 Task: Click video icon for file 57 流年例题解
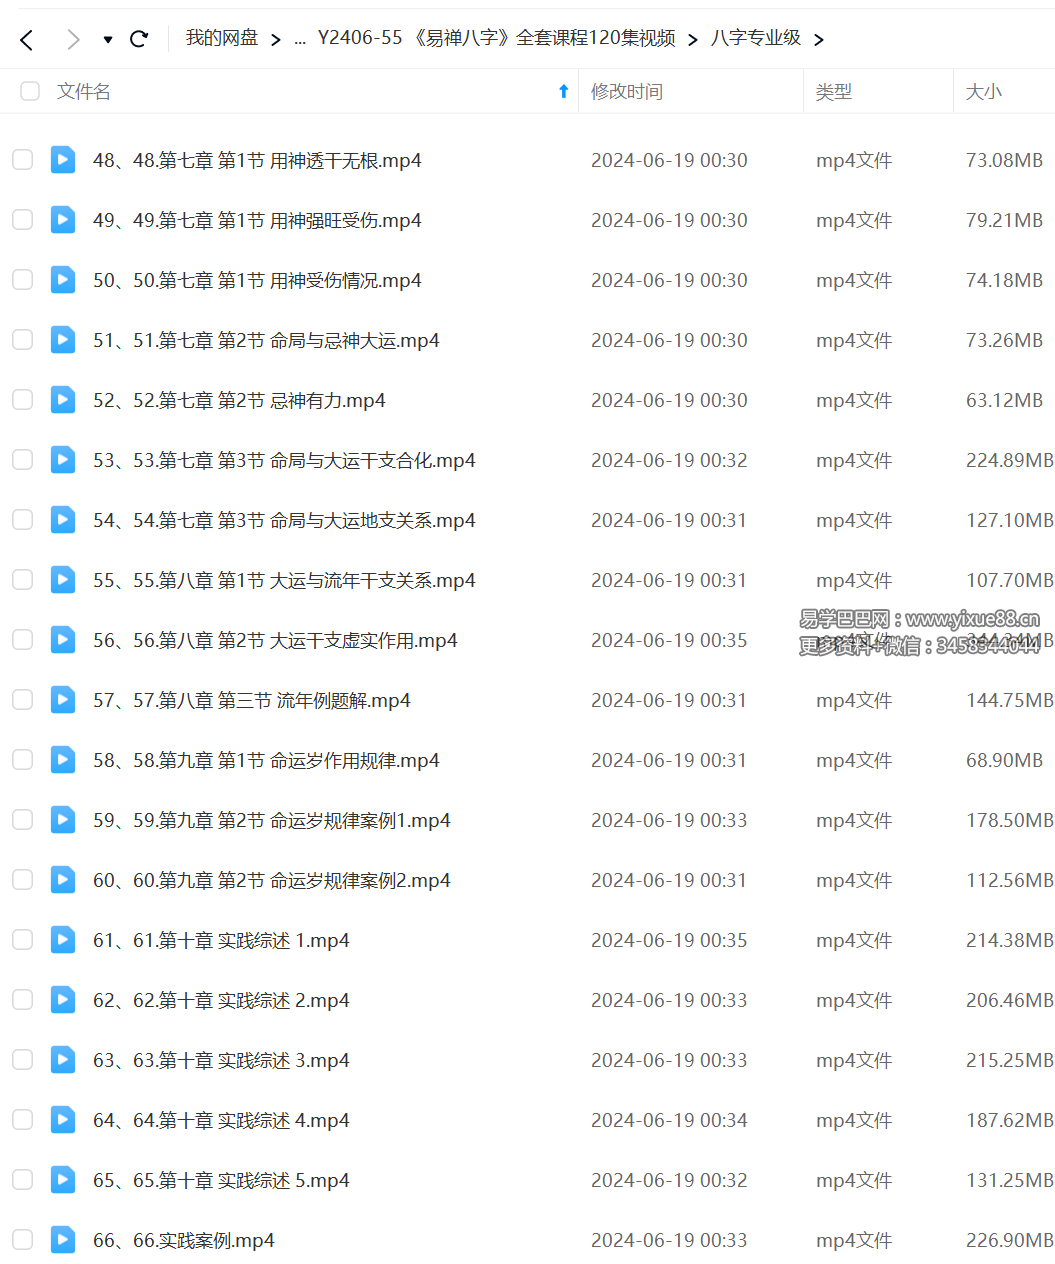pos(63,700)
